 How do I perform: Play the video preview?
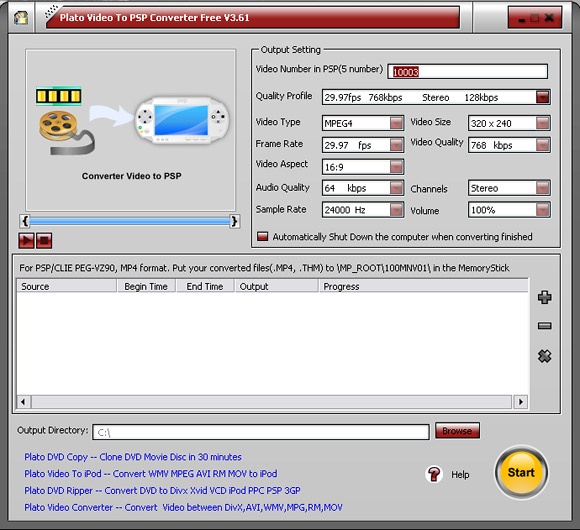point(26,241)
